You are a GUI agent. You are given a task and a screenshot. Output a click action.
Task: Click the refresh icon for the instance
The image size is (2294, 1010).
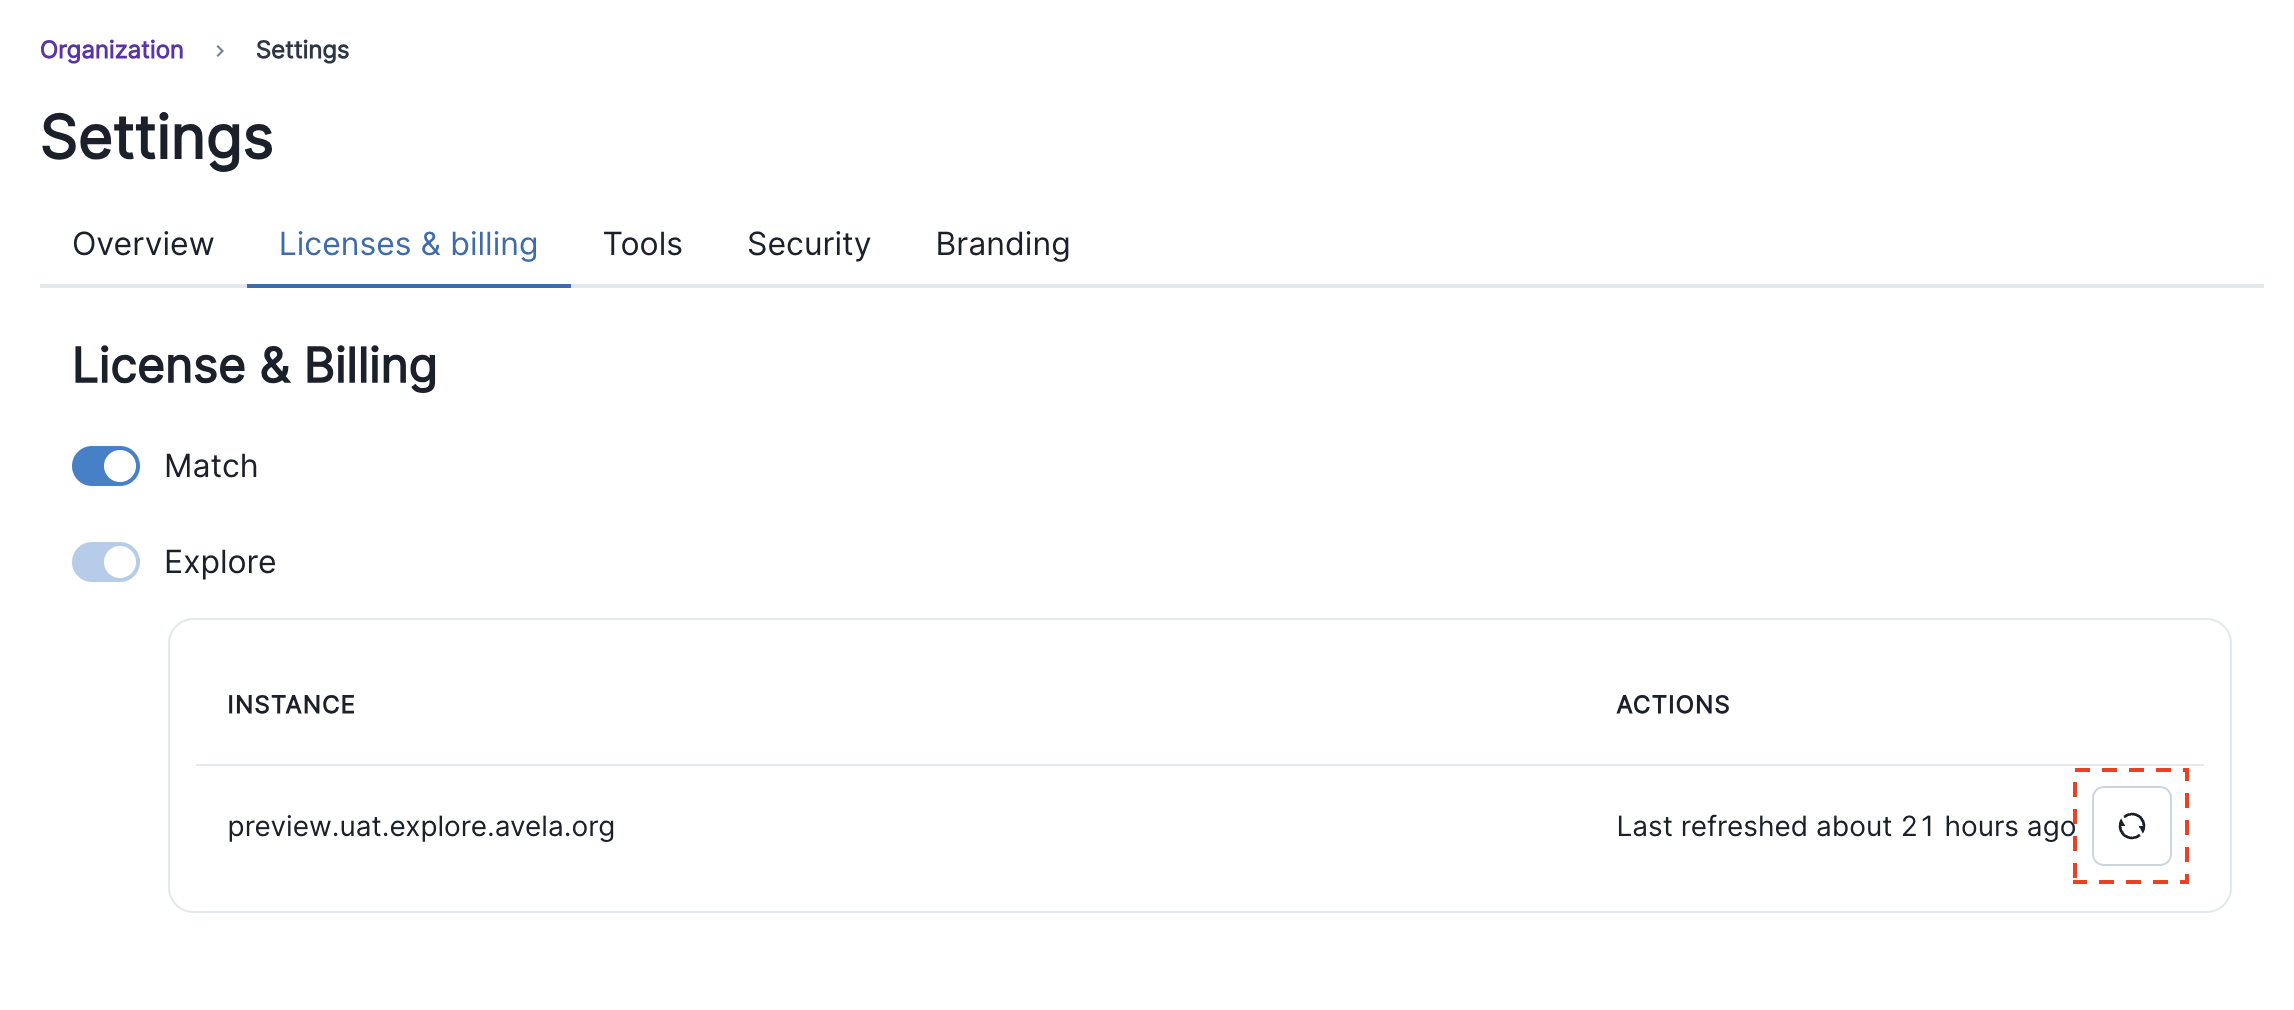coord(2131,826)
